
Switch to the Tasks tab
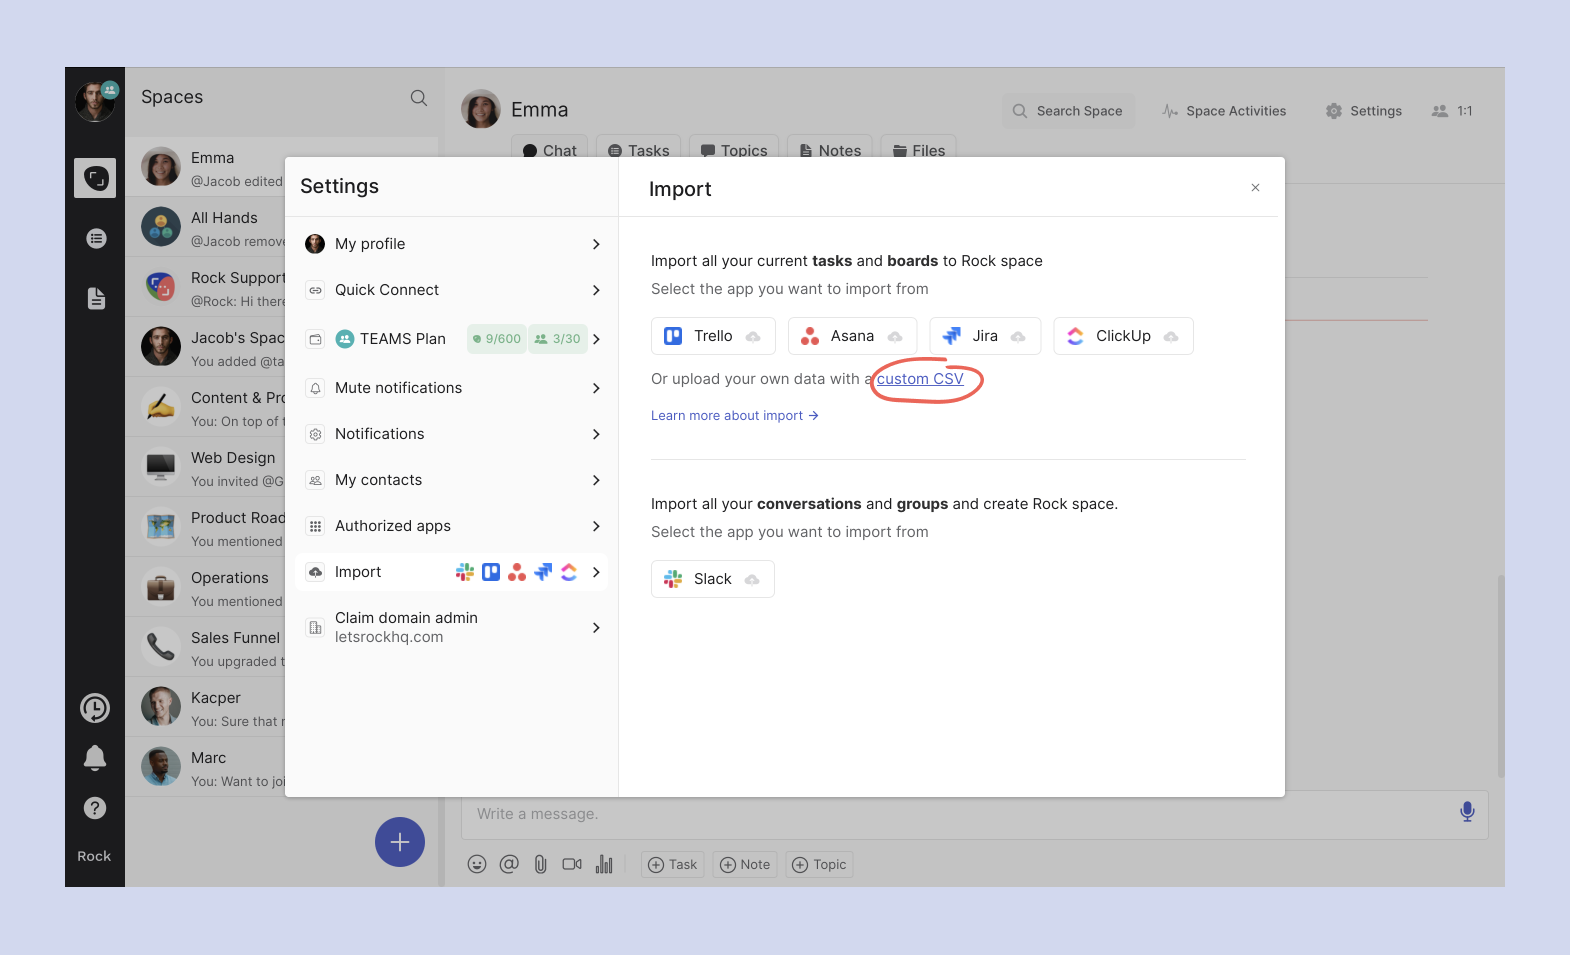(x=639, y=150)
